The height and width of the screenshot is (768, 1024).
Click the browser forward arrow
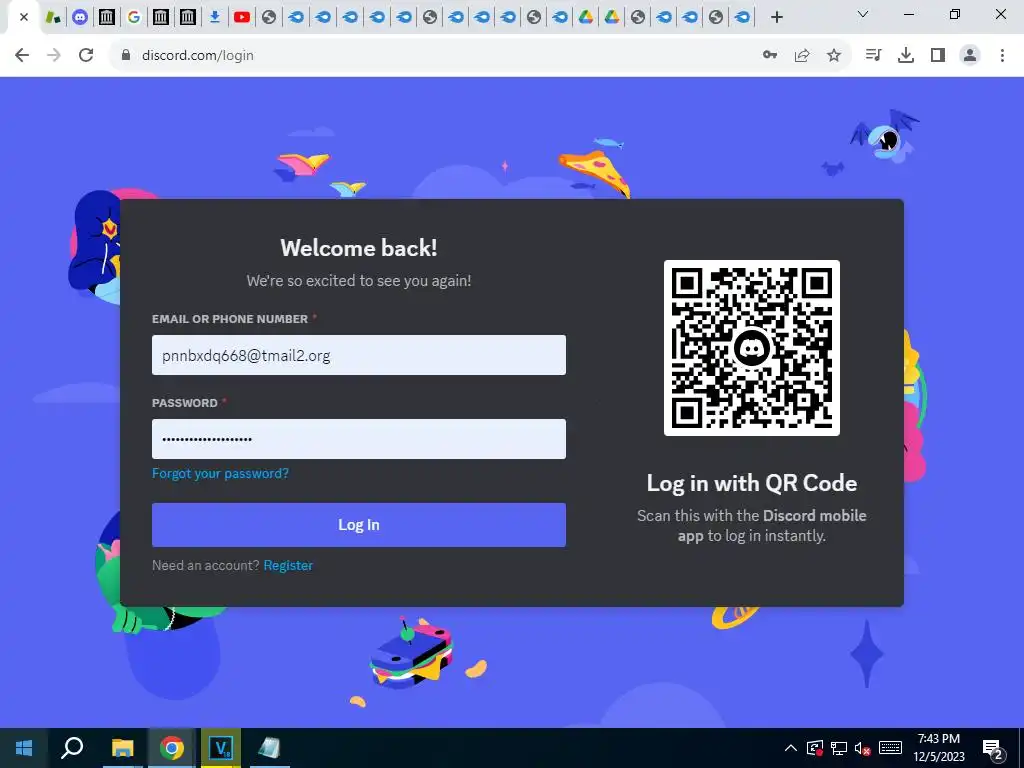tap(54, 55)
